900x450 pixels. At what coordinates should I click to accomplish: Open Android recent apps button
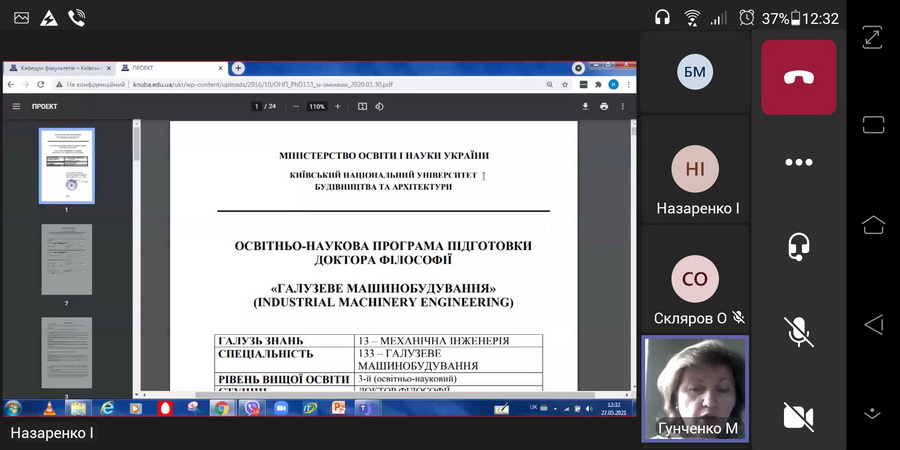tap(873, 124)
